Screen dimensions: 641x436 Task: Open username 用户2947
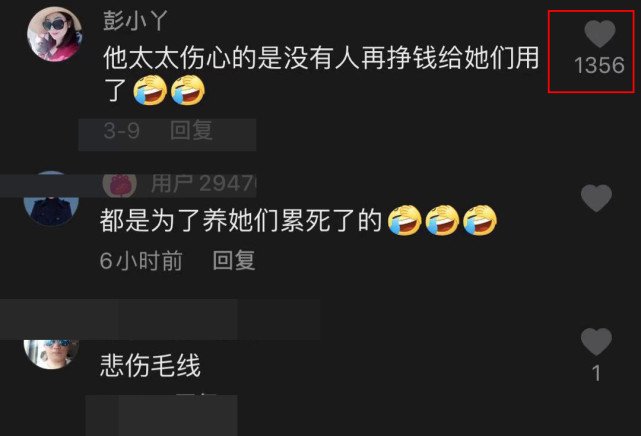(x=203, y=183)
